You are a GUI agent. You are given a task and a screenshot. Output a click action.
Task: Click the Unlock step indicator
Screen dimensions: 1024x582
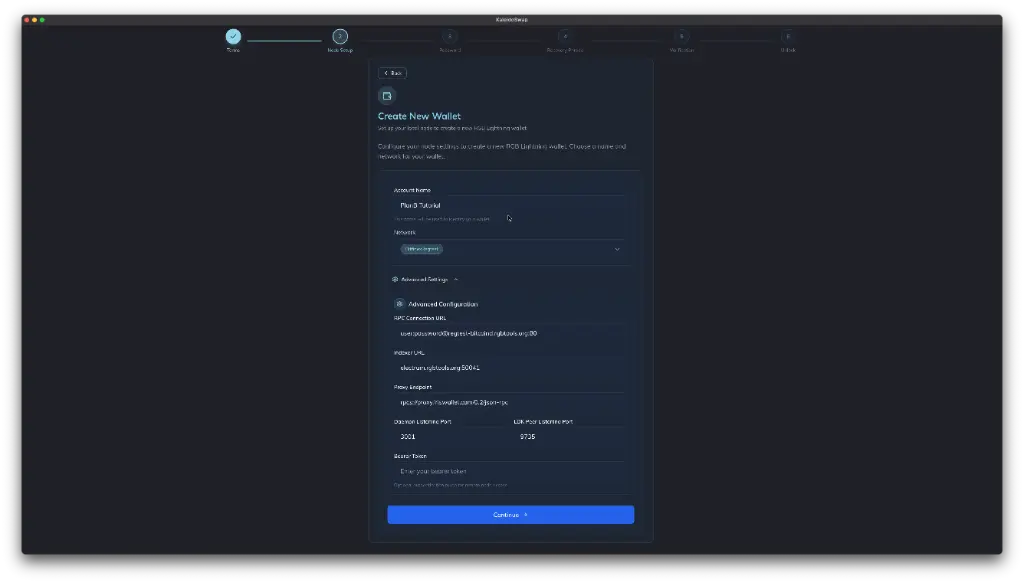(x=788, y=37)
